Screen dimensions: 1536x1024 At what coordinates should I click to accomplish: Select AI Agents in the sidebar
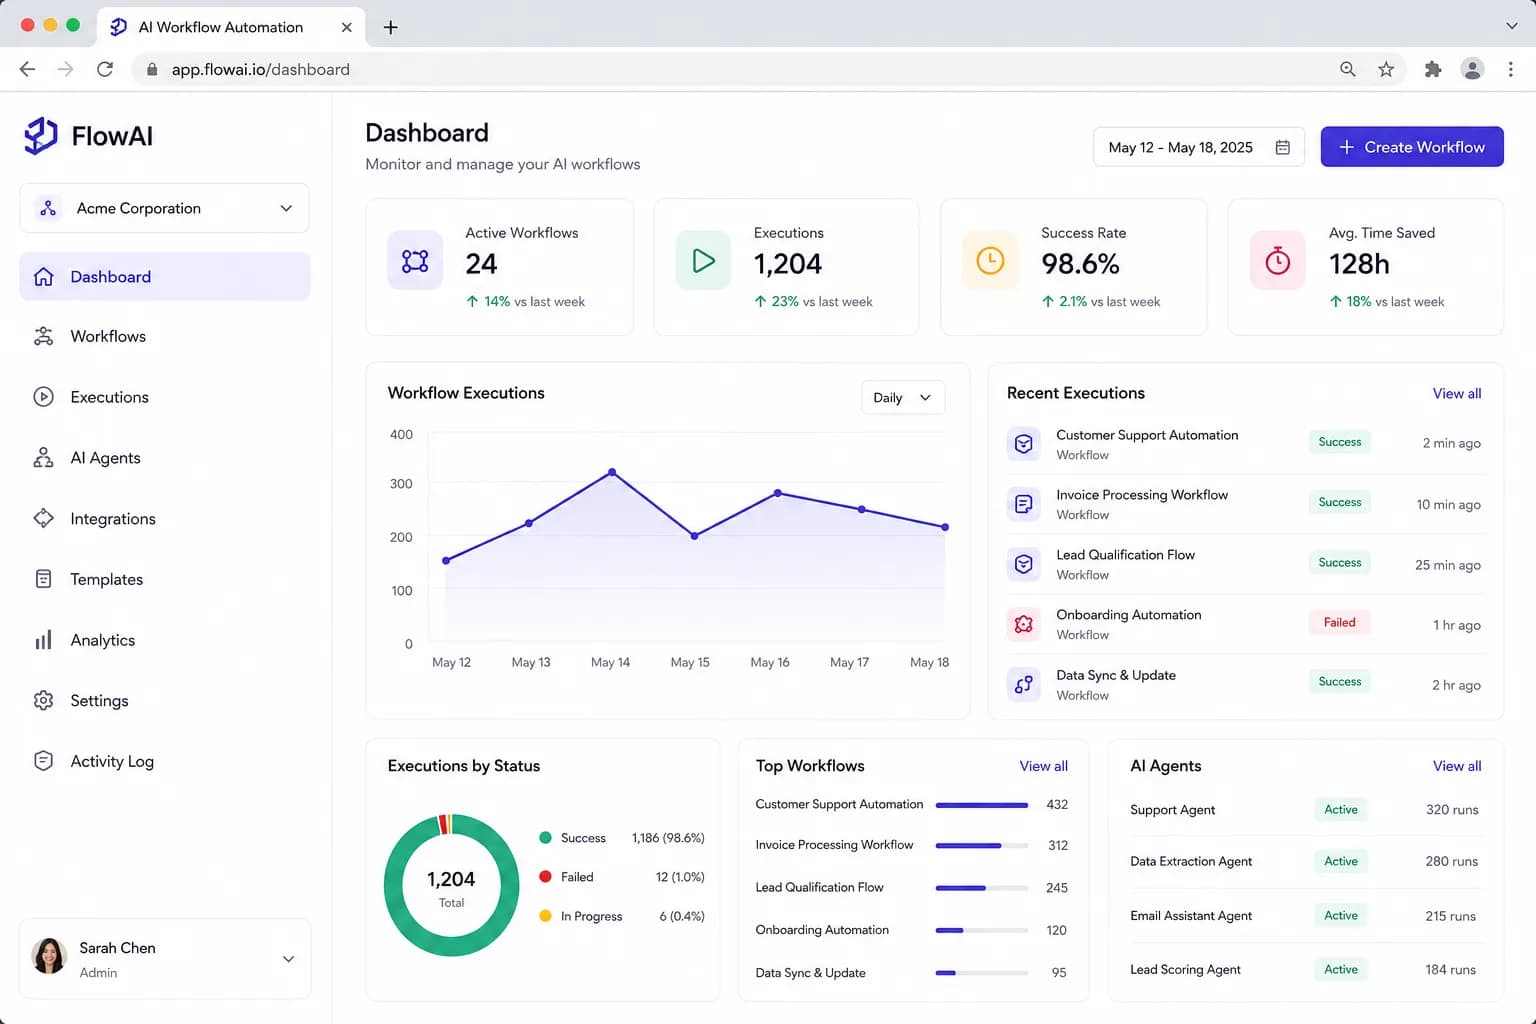point(164,458)
